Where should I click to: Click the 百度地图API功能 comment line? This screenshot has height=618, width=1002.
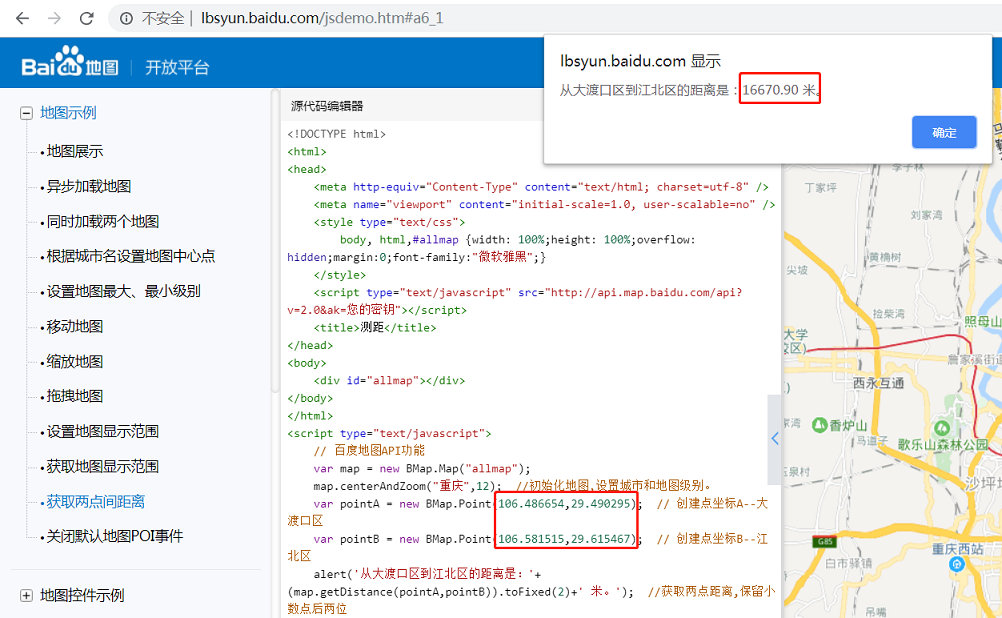(x=369, y=451)
